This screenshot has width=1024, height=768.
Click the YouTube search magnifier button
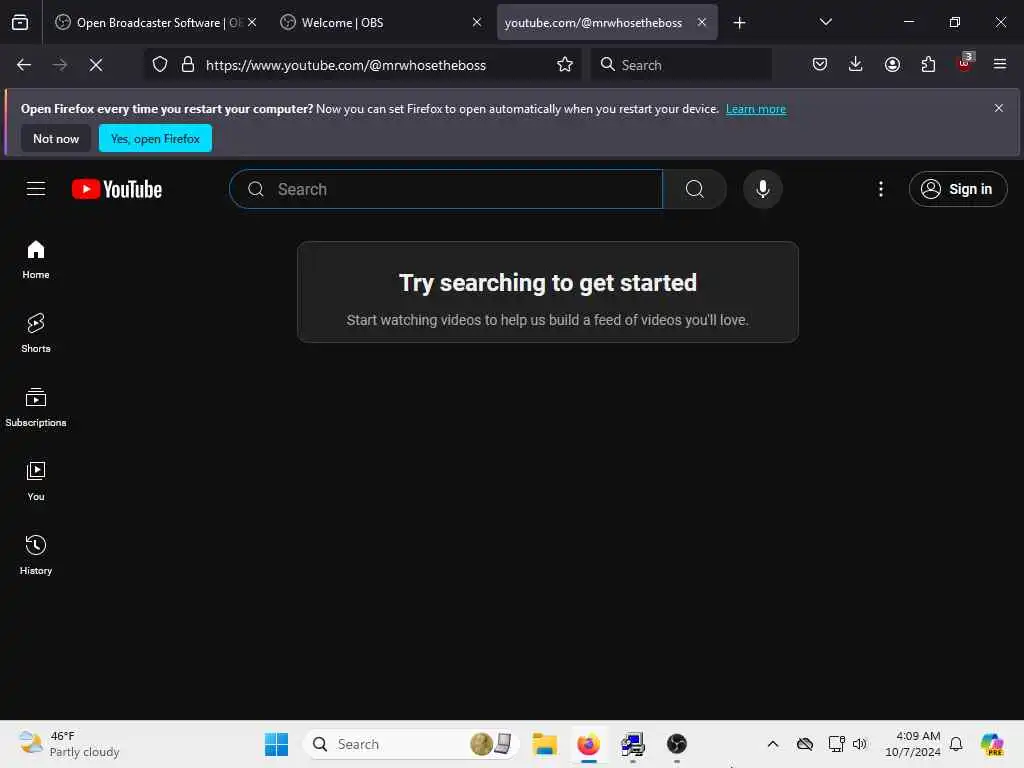pyautogui.click(x=695, y=189)
